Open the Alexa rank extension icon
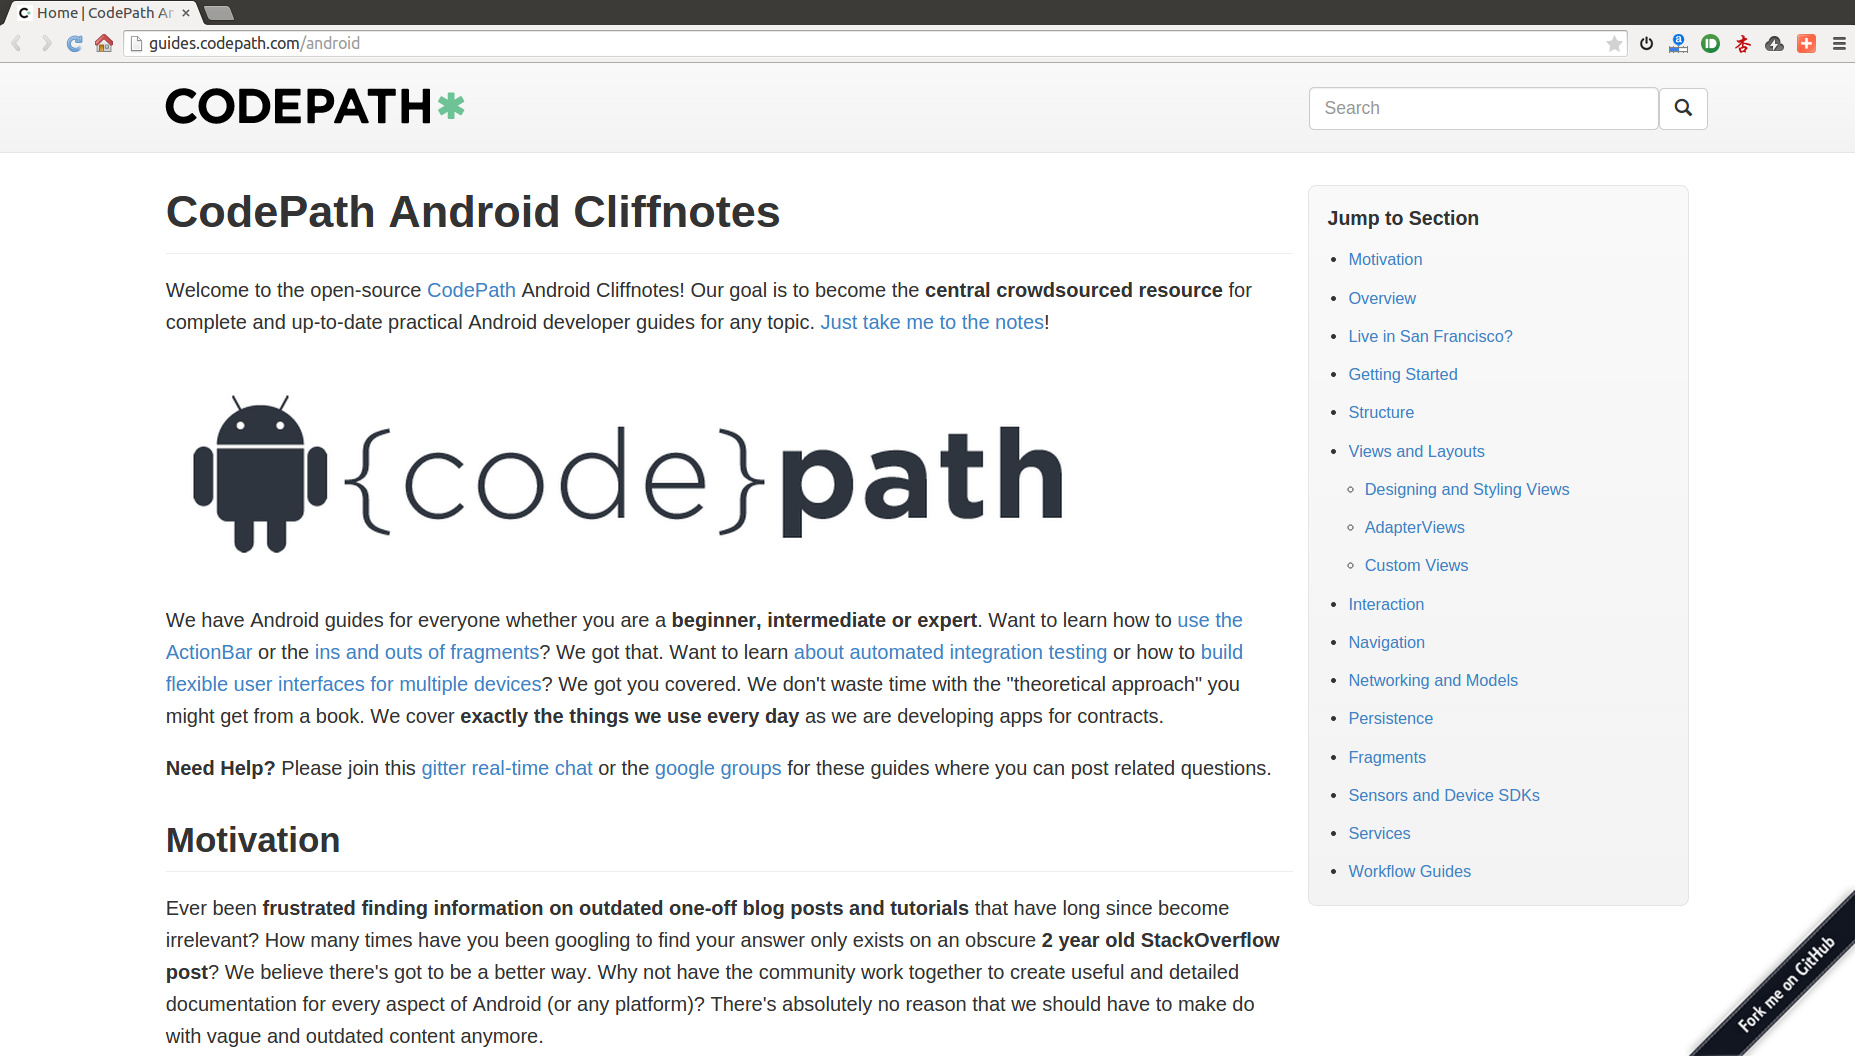Screen dimensions: 1855x1056 pos(1678,43)
